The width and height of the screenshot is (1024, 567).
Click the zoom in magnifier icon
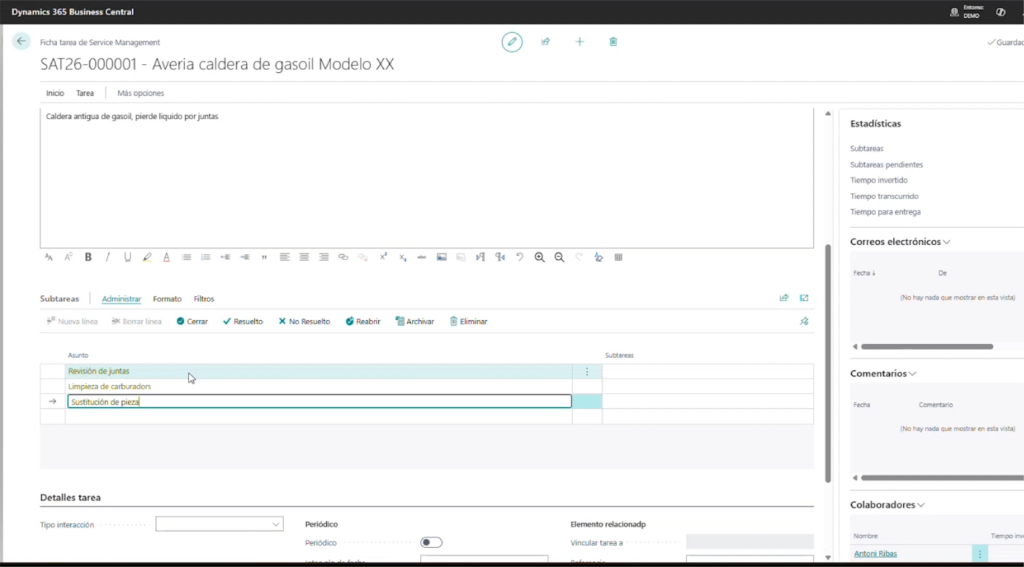click(540, 257)
